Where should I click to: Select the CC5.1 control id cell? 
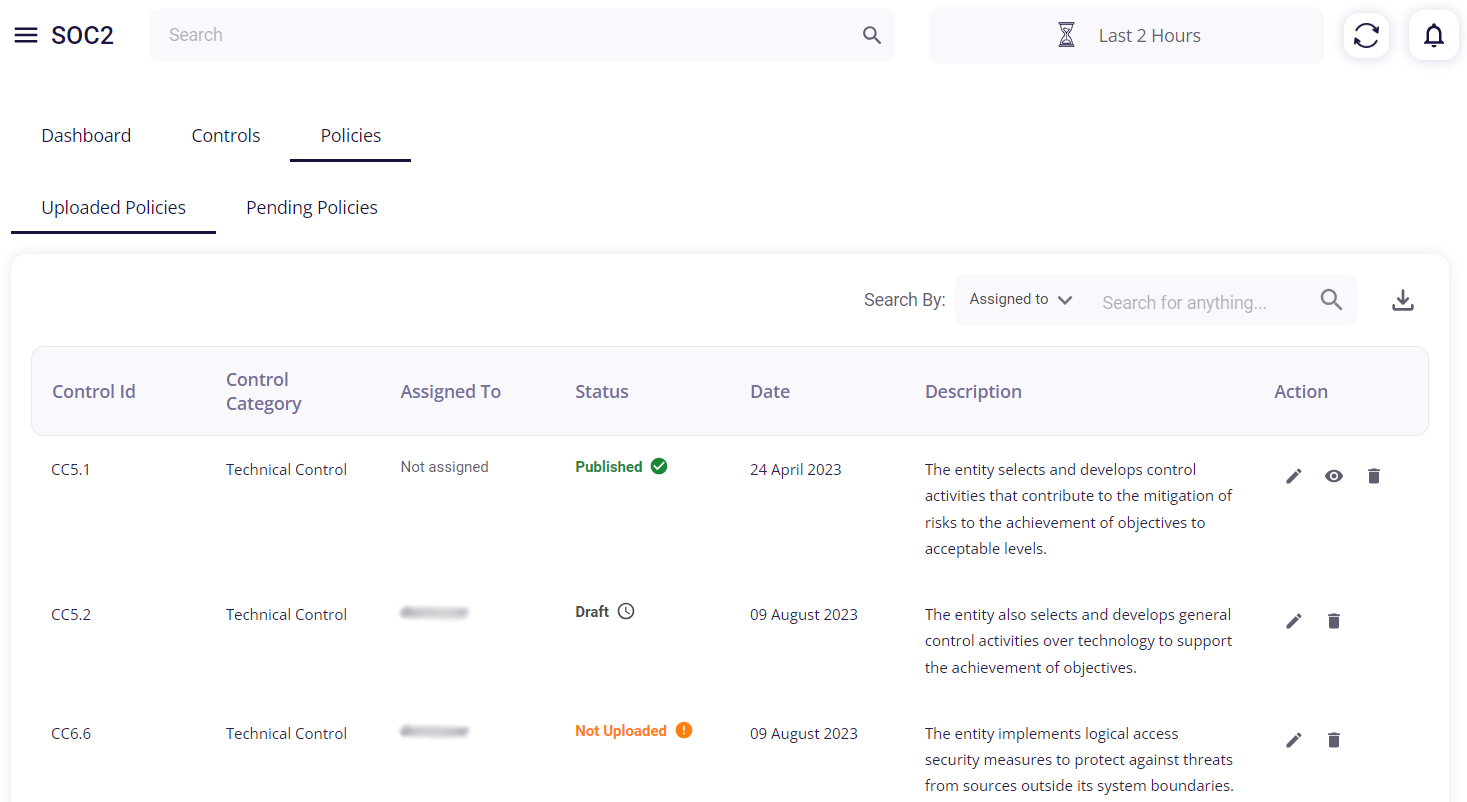(71, 469)
